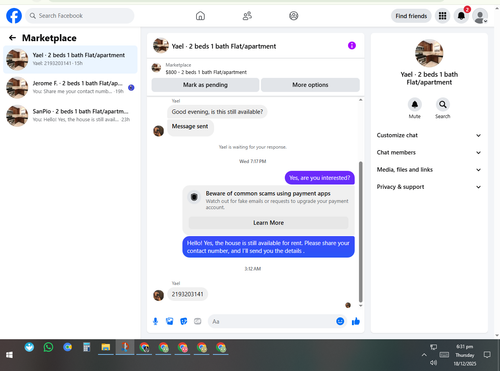Click Mark as pending button

click(x=205, y=85)
